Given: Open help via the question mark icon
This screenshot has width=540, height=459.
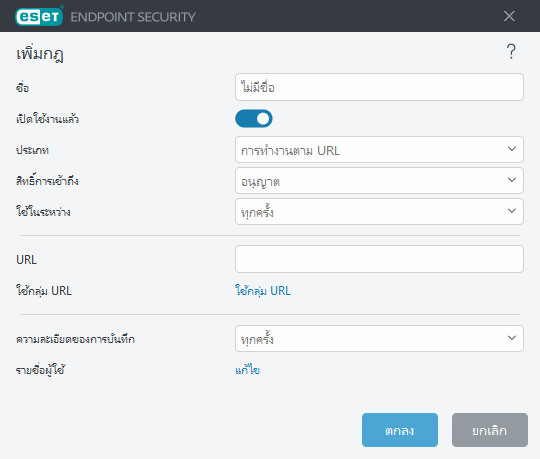Looking at the screenshot, I should 511,51.
